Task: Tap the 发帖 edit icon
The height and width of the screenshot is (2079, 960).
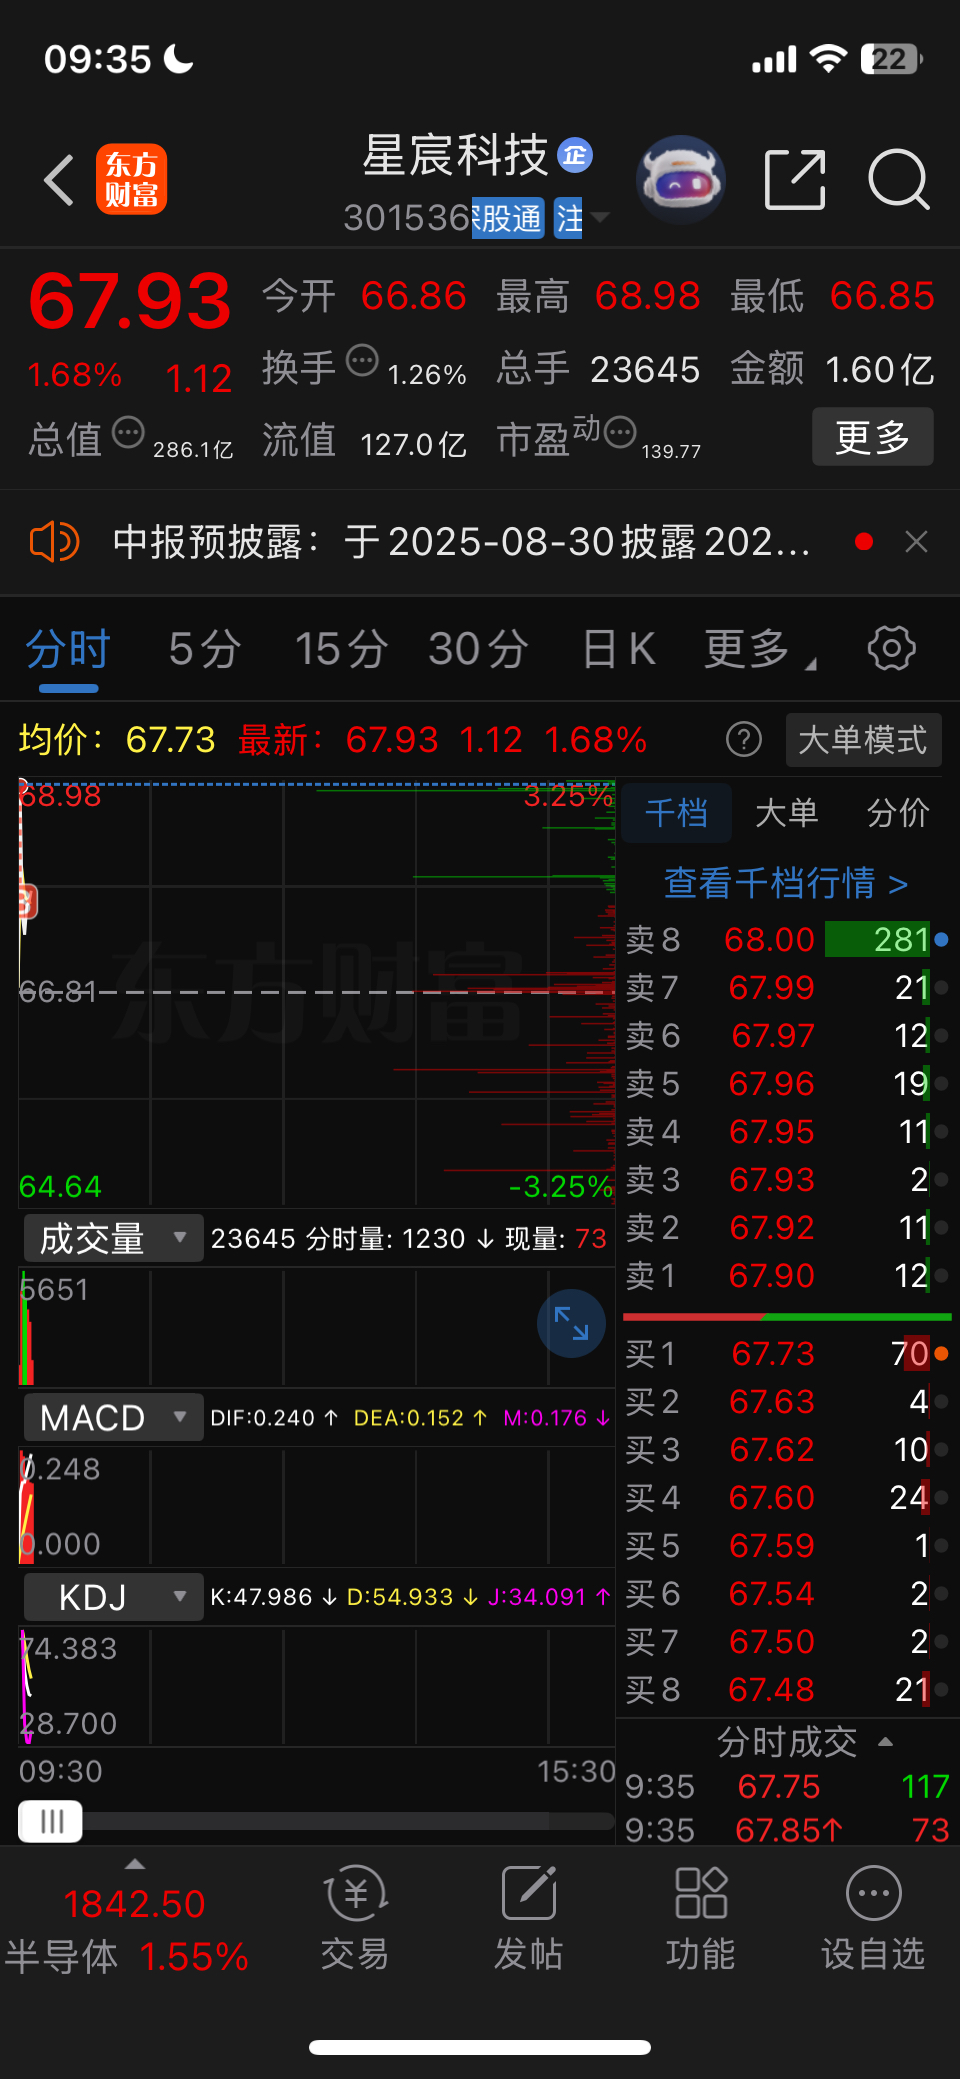Action: (529, 1893)
